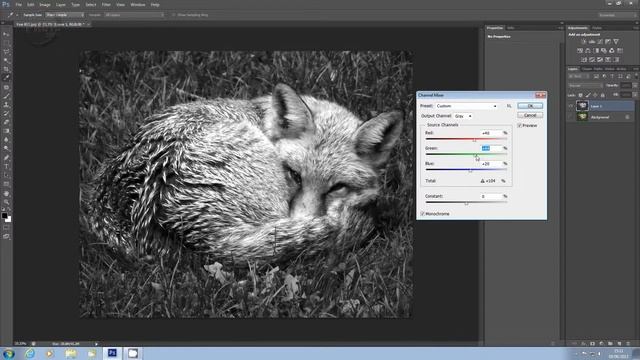Select the Dodge tool
The image size is (640, 360).
[6, 148]
